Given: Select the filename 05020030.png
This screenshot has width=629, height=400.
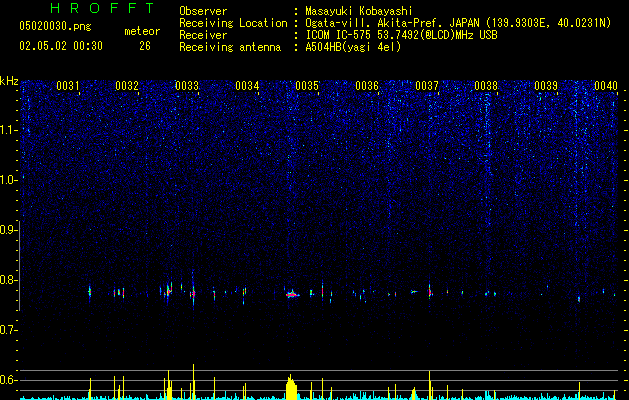Looking at the screenshot, I should click(x=55, y=26).
